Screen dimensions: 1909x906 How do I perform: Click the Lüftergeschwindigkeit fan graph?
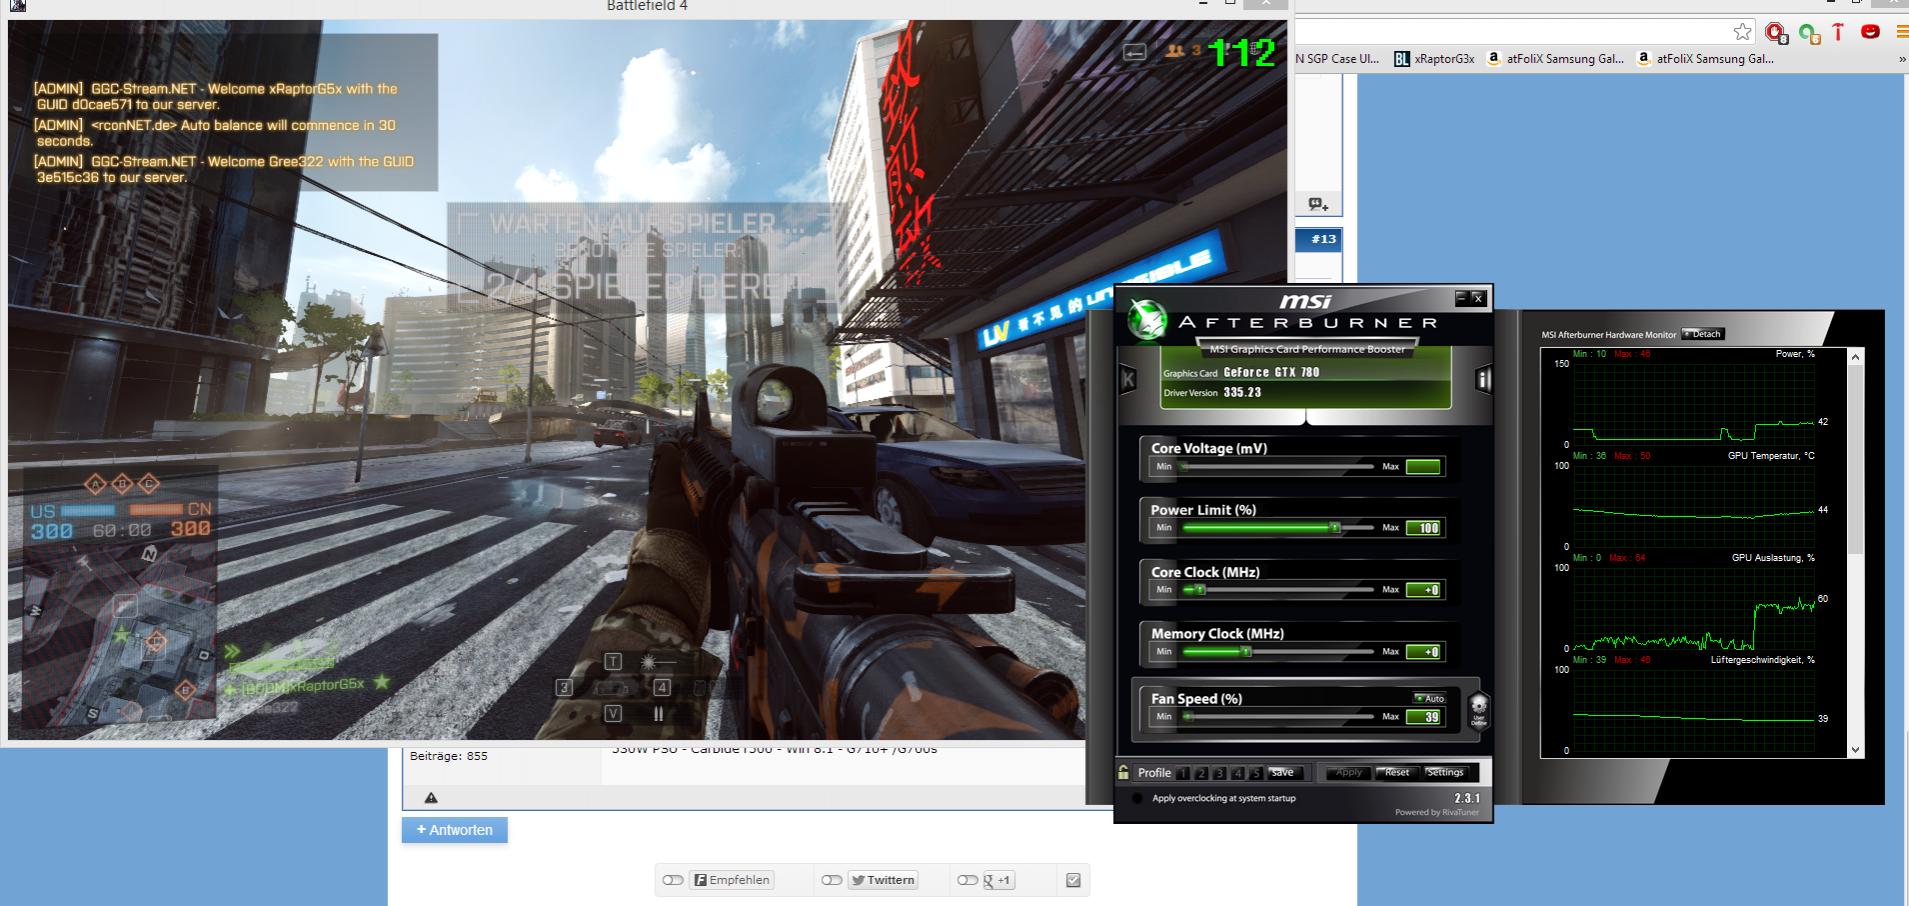pos(1694,710)
